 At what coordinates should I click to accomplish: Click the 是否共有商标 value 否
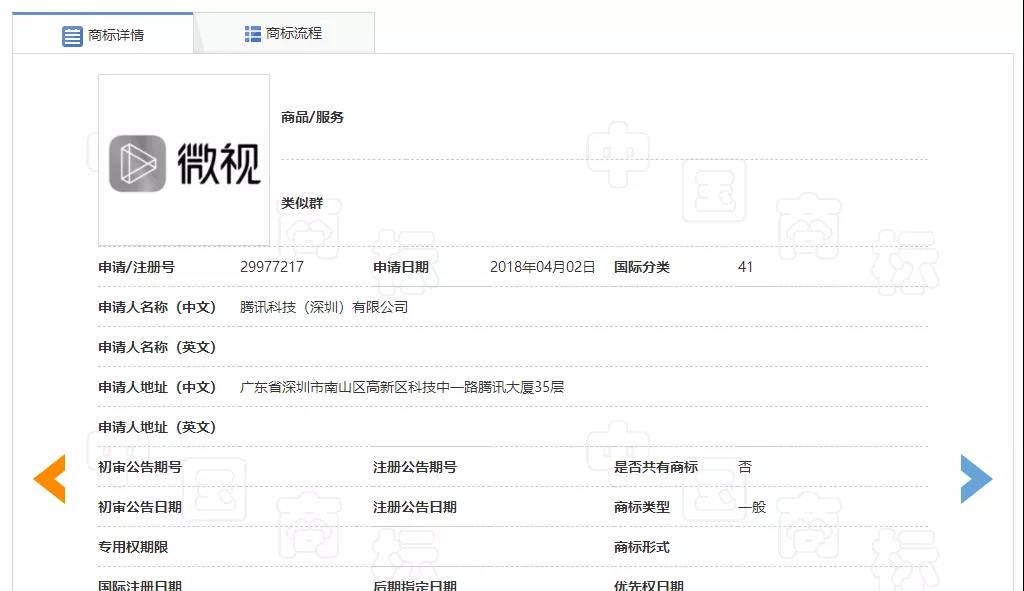click(x=746, y=466)
